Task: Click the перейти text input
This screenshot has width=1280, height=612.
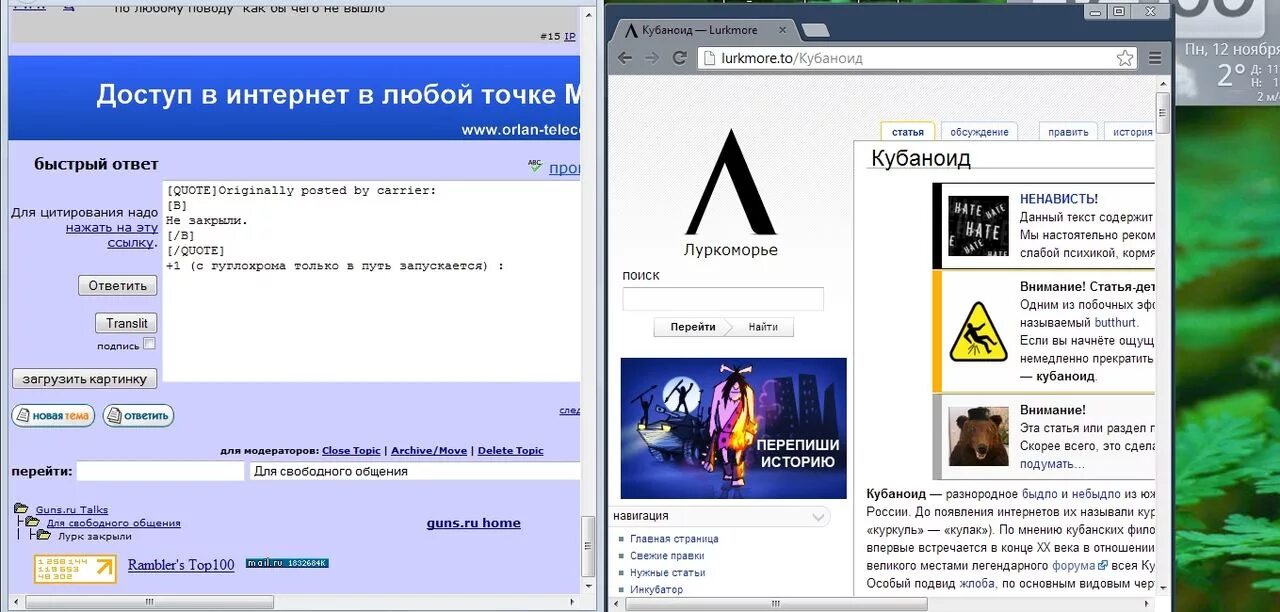Action: [x=161, y=471]
